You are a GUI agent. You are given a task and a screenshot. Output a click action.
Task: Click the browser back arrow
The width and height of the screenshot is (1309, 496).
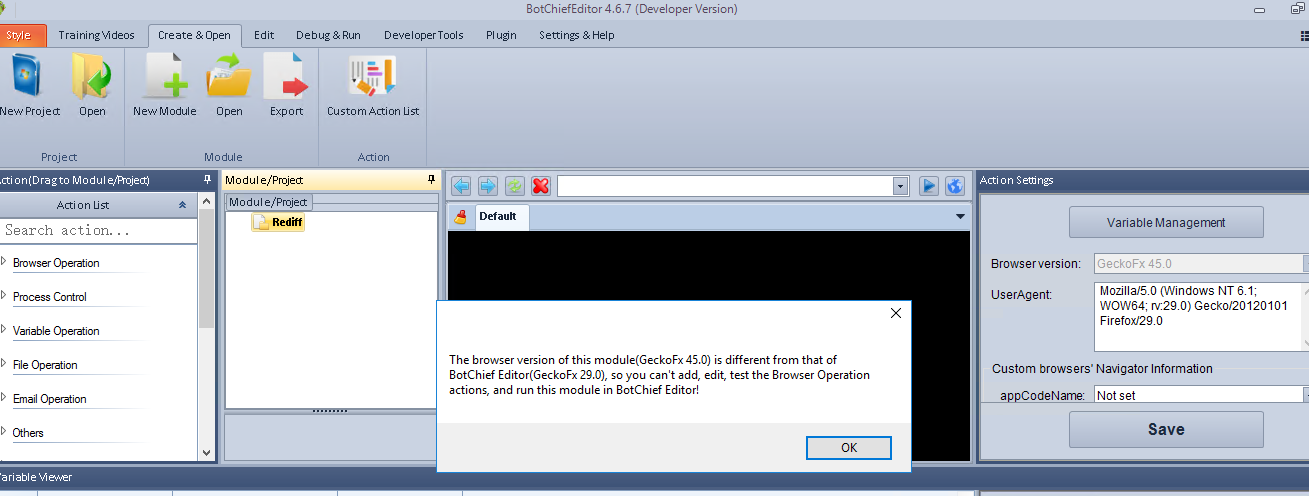(461, 186)
